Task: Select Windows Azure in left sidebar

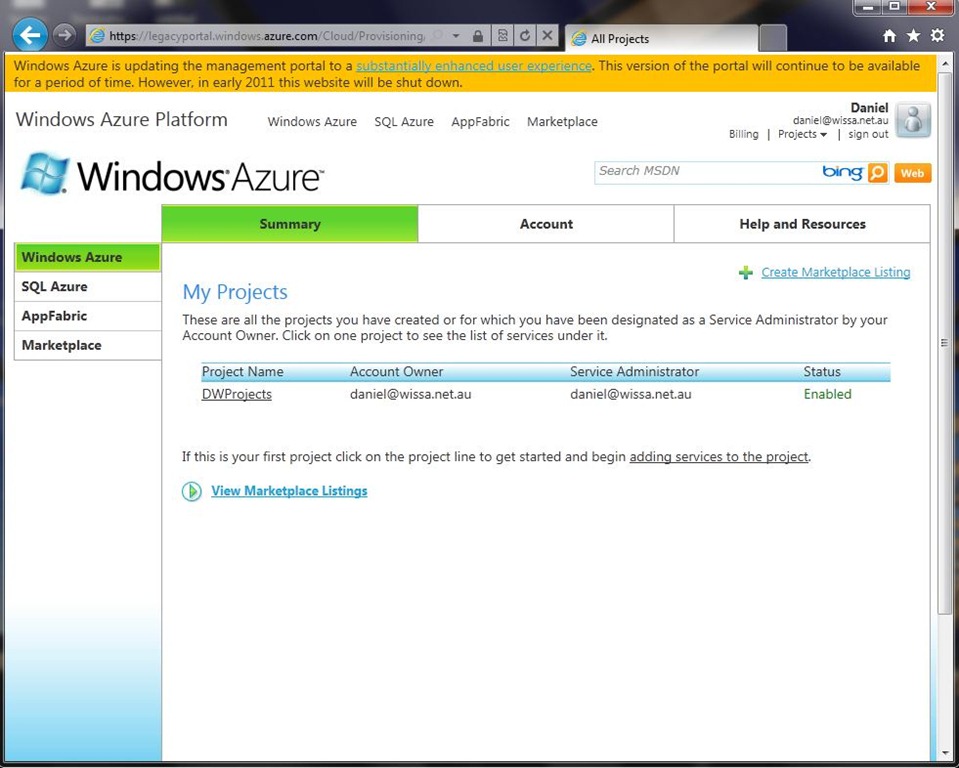Action: pyautogui.click(x=87, y=257)
